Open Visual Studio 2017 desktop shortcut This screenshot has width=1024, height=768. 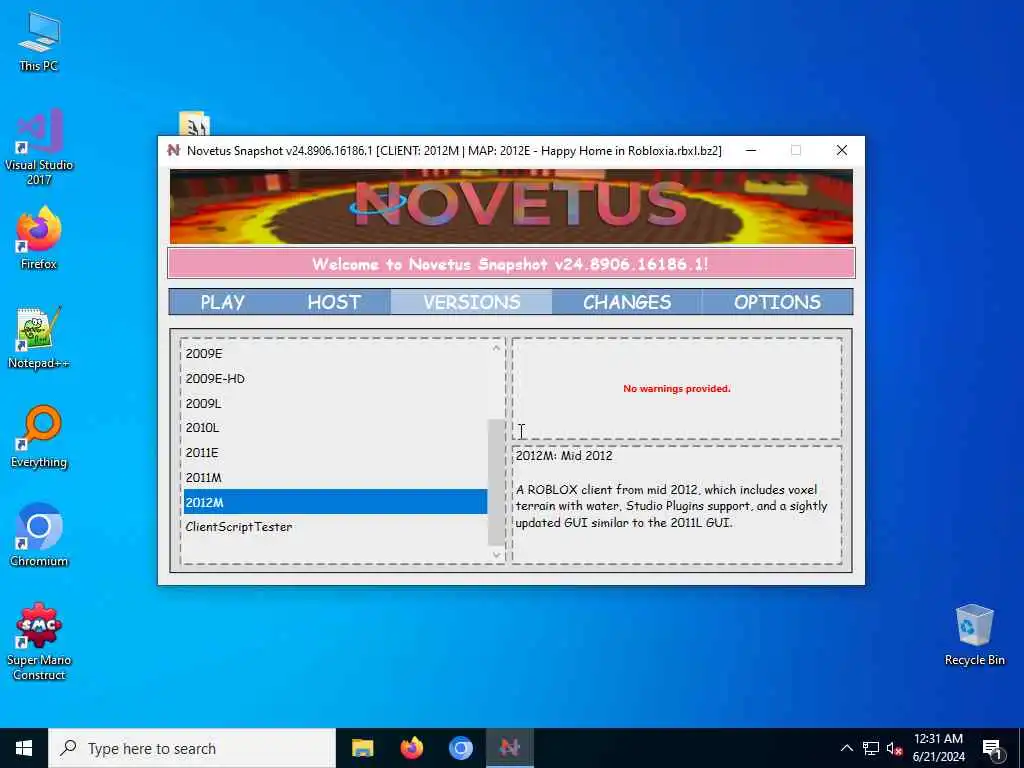click(x=39, y=146)
